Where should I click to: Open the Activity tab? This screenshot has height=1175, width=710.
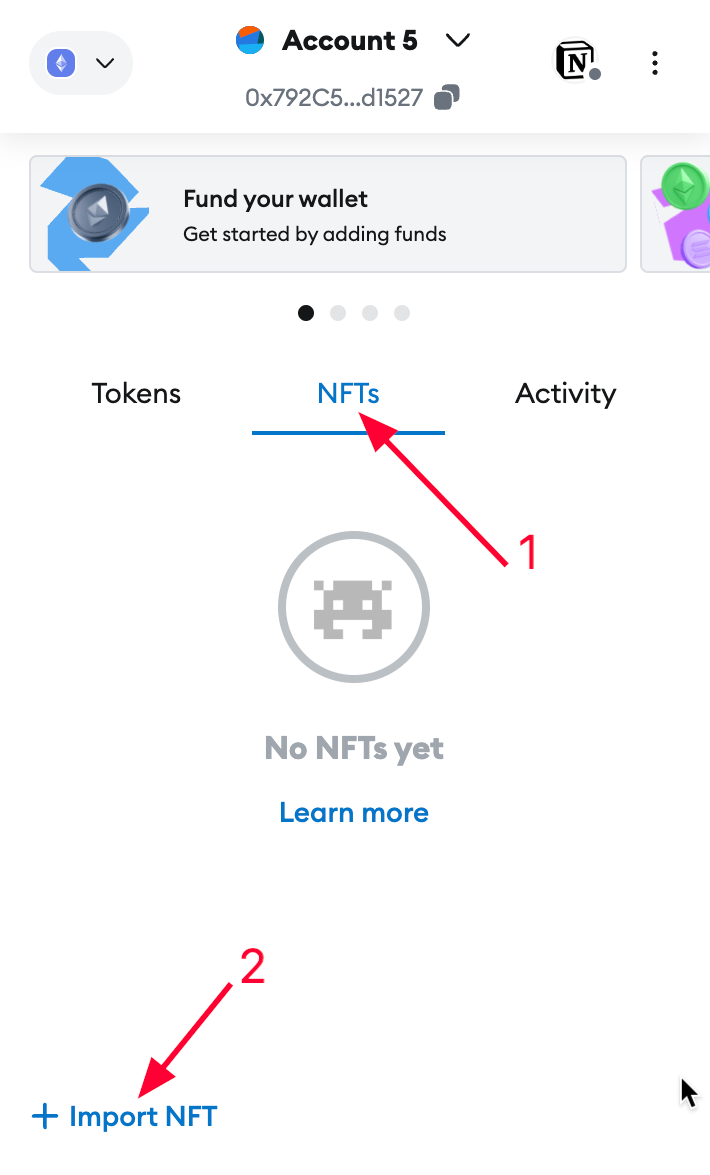pos(565,394)
